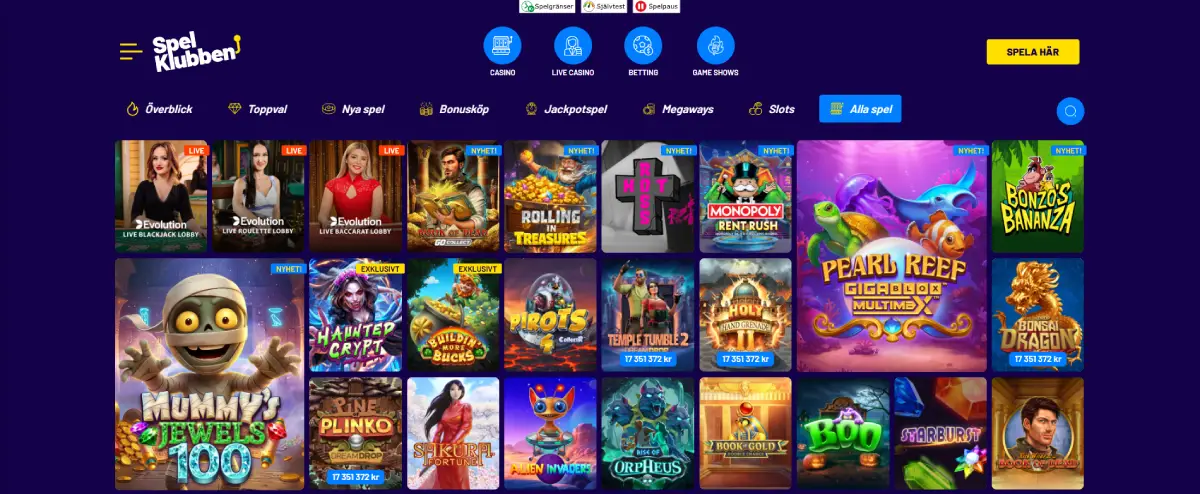Open the hamburger menu beside the logo
This screenshot has width=1200, height=494.
pyautogui.click(x=130, y=51)
